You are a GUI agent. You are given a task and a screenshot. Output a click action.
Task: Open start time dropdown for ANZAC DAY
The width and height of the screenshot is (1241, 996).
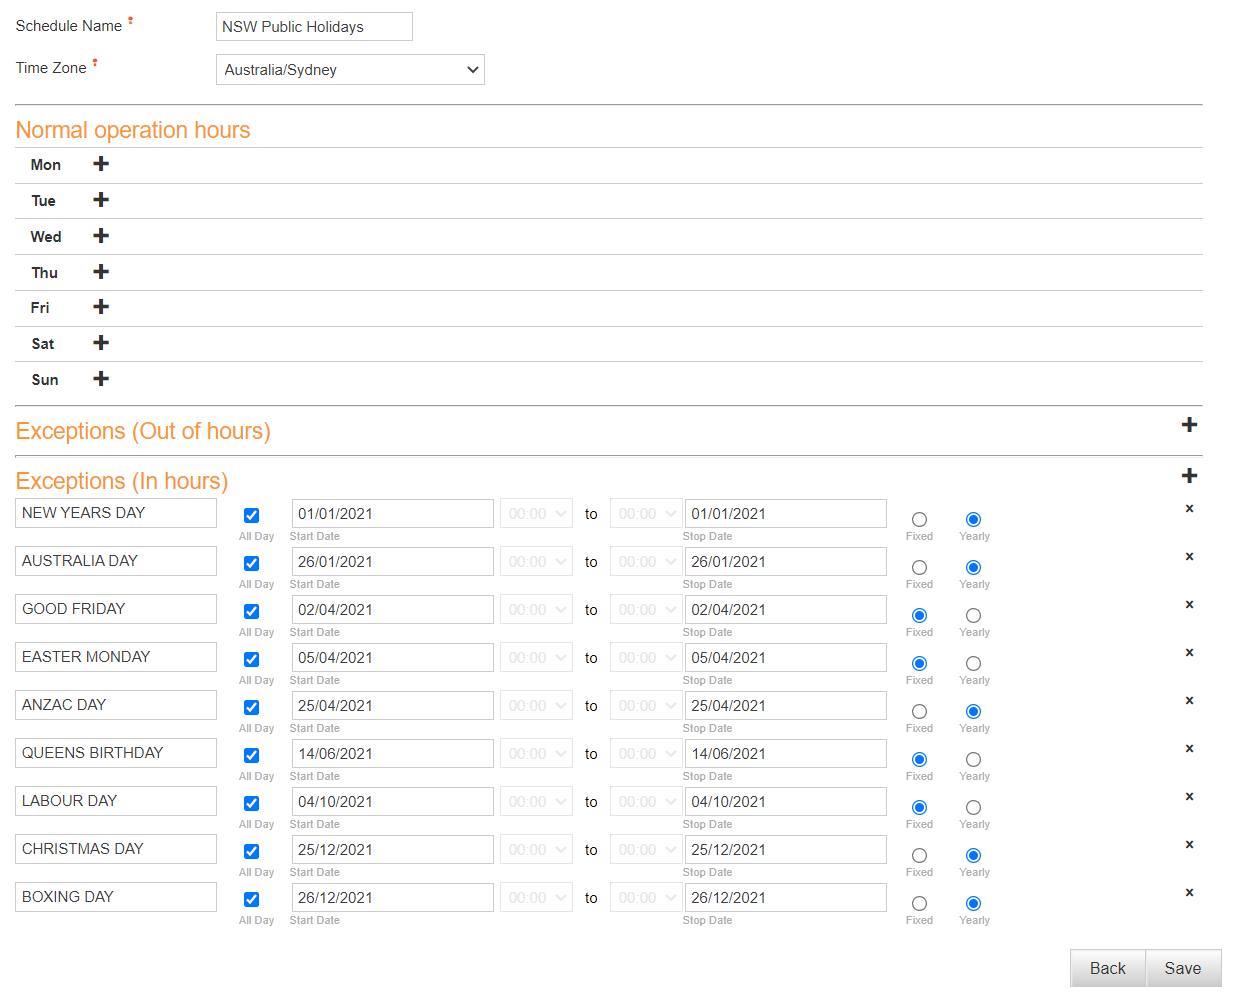pyautogui.click(x=537, y=706)
